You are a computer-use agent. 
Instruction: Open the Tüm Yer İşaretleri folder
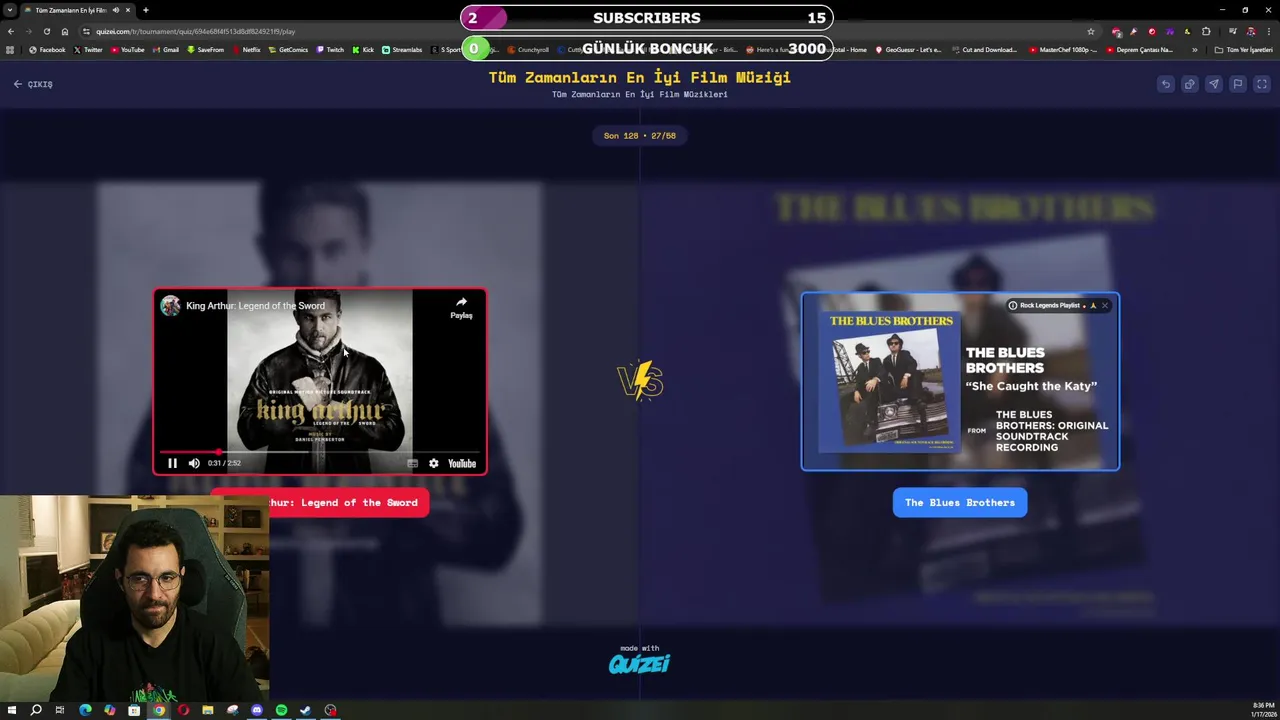1244,49
